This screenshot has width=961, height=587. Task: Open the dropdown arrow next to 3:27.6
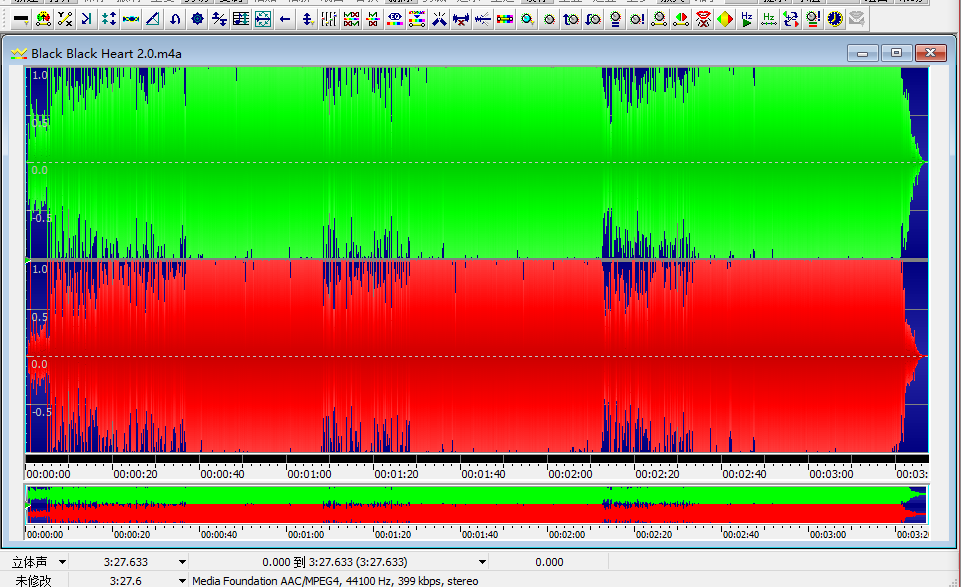182,580
